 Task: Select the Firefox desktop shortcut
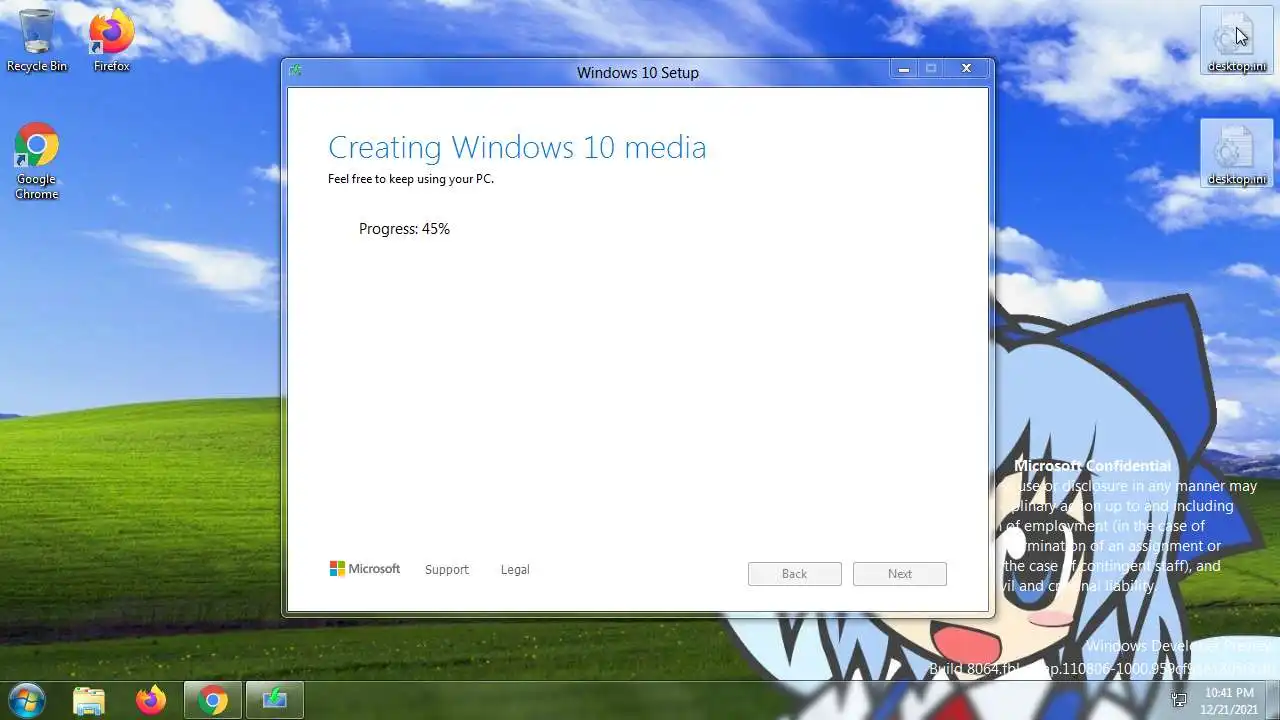pyautogui.click(x=111, y=40)
